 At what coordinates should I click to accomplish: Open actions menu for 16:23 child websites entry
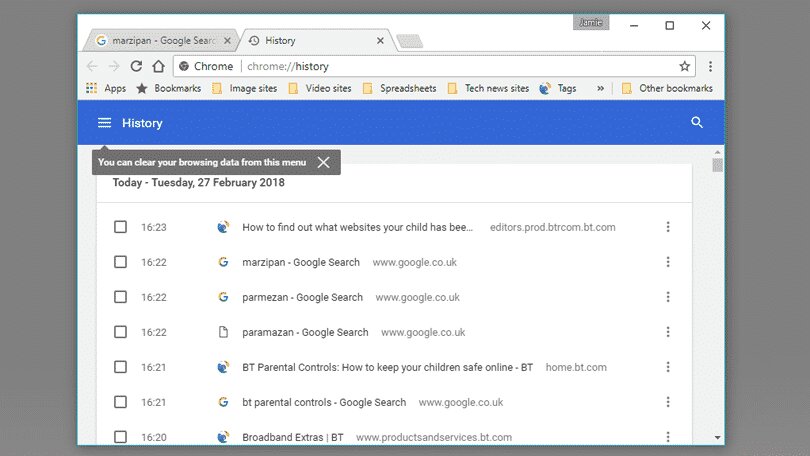point(668,227)
